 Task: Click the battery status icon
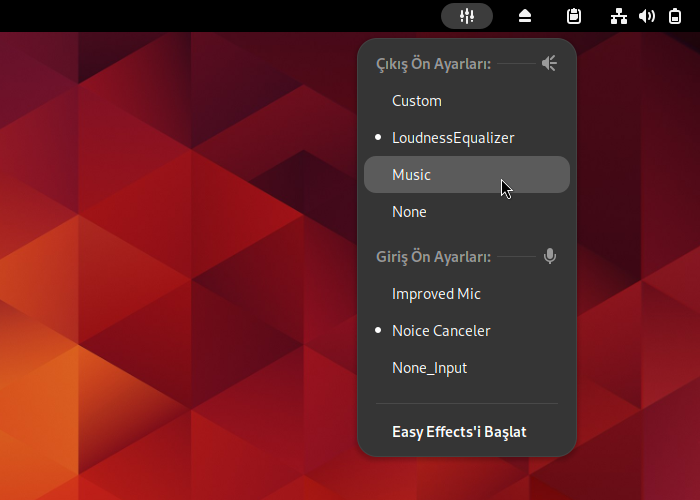tap(675, 16)
